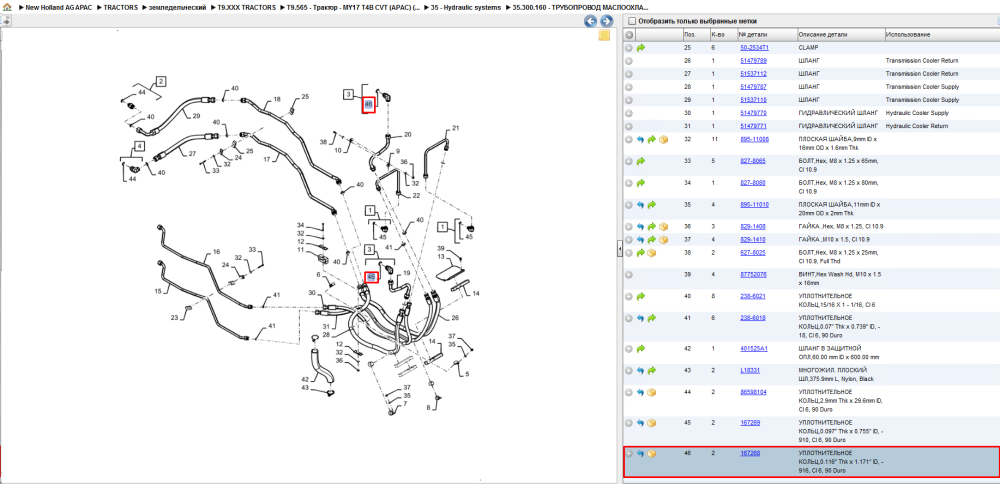Go to the home icon in breadcrumb
This screenshot has height=484, width=1000.
point(6,8)
